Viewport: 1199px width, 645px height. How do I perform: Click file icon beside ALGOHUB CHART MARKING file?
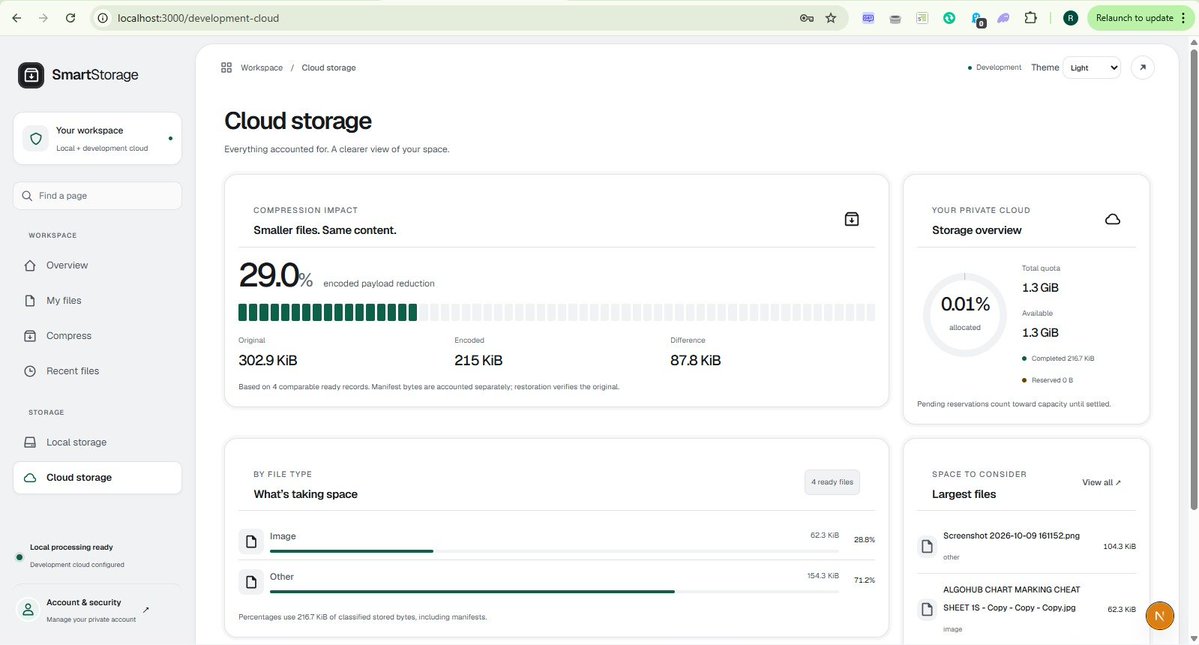click(x=927, y=609)
